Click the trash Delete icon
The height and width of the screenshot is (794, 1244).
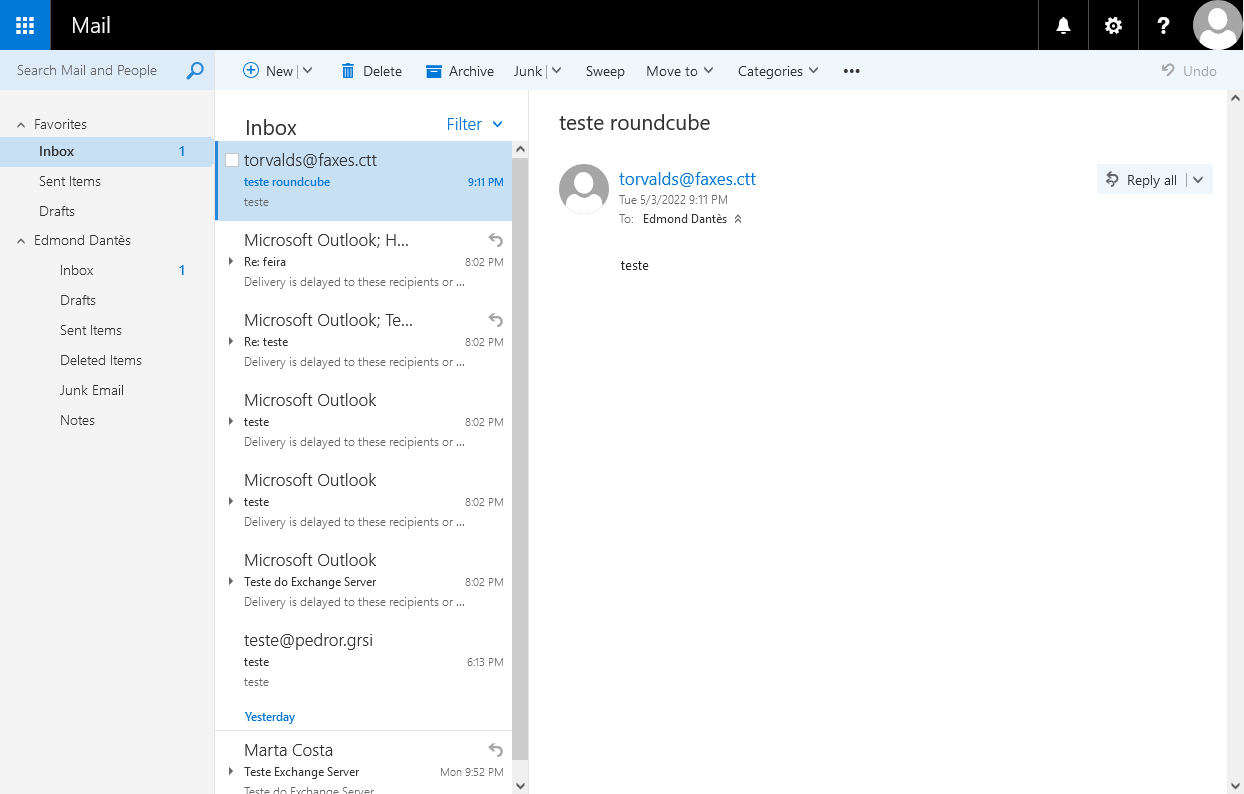348,71
